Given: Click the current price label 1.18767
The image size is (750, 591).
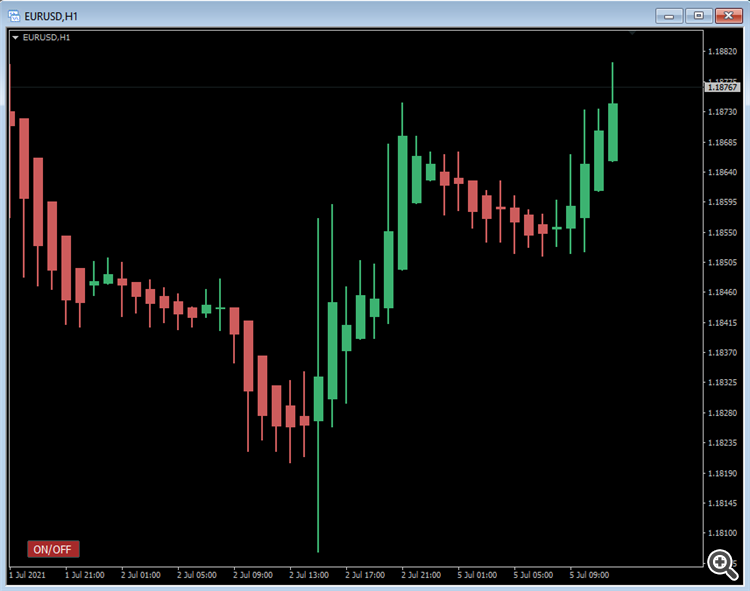Looking at the screenshot, I should pos(722,87).
